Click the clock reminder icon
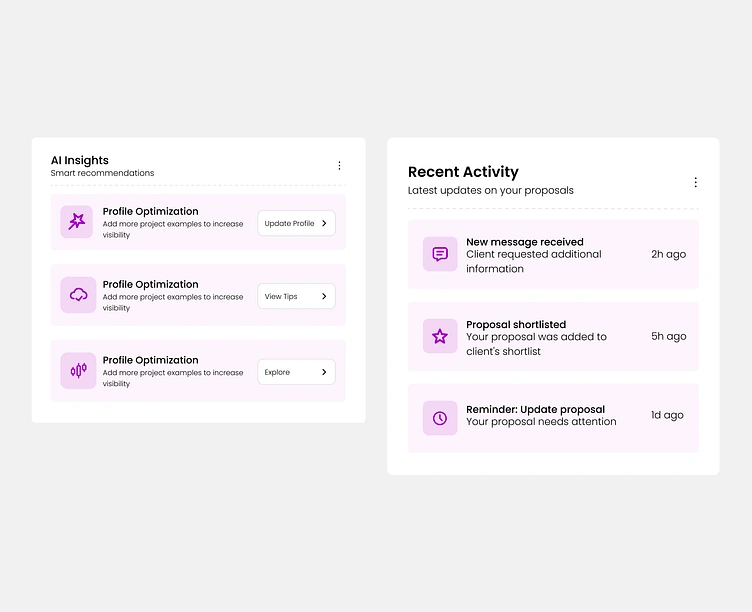This screenshot has height=612, width=752. (x=440, y=418)
